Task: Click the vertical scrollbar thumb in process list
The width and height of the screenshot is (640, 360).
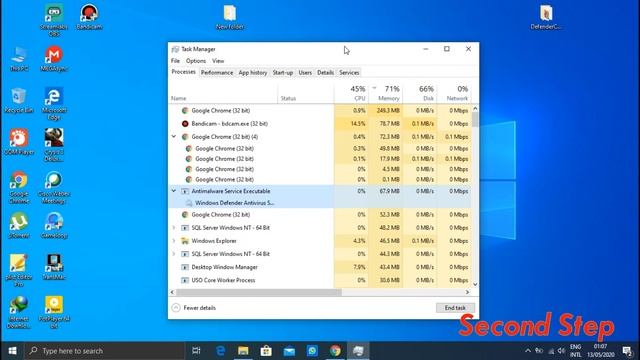Action: (475, 120)
